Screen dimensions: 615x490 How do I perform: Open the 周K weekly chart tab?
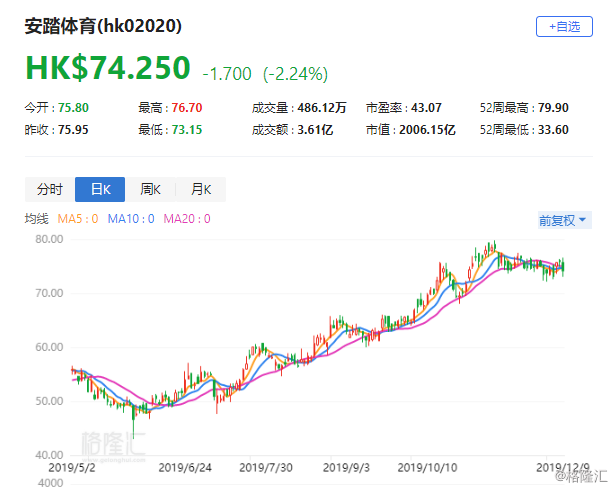150,189
